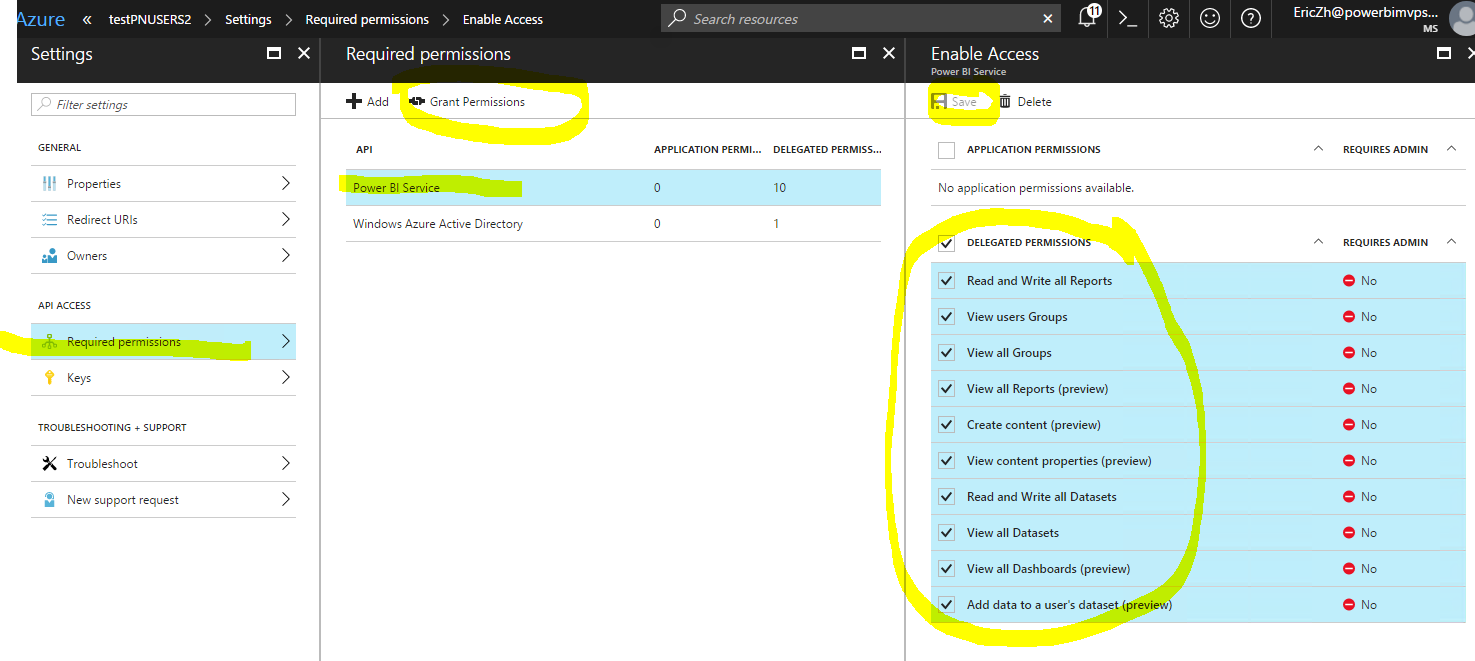Maximize the Settings blade
The width and height of the screenshot is (1475, 661).
274,53
